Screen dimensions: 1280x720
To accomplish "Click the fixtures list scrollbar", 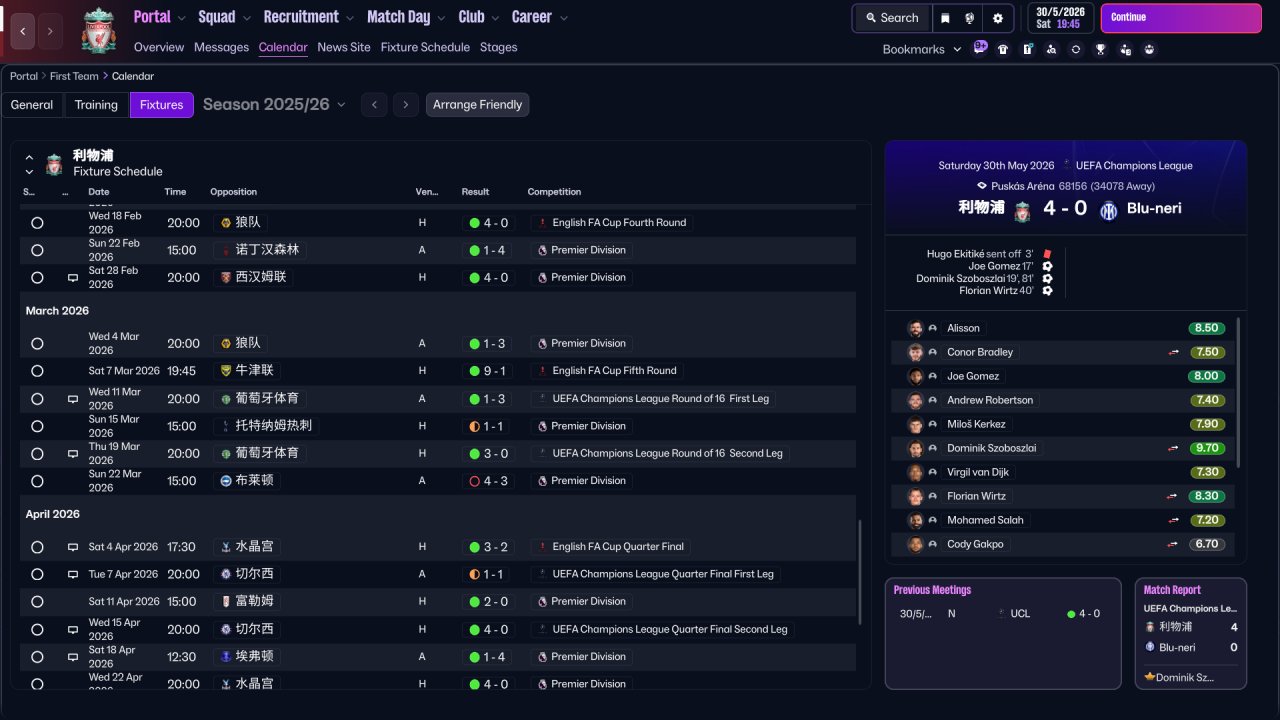I will [859, 572].
